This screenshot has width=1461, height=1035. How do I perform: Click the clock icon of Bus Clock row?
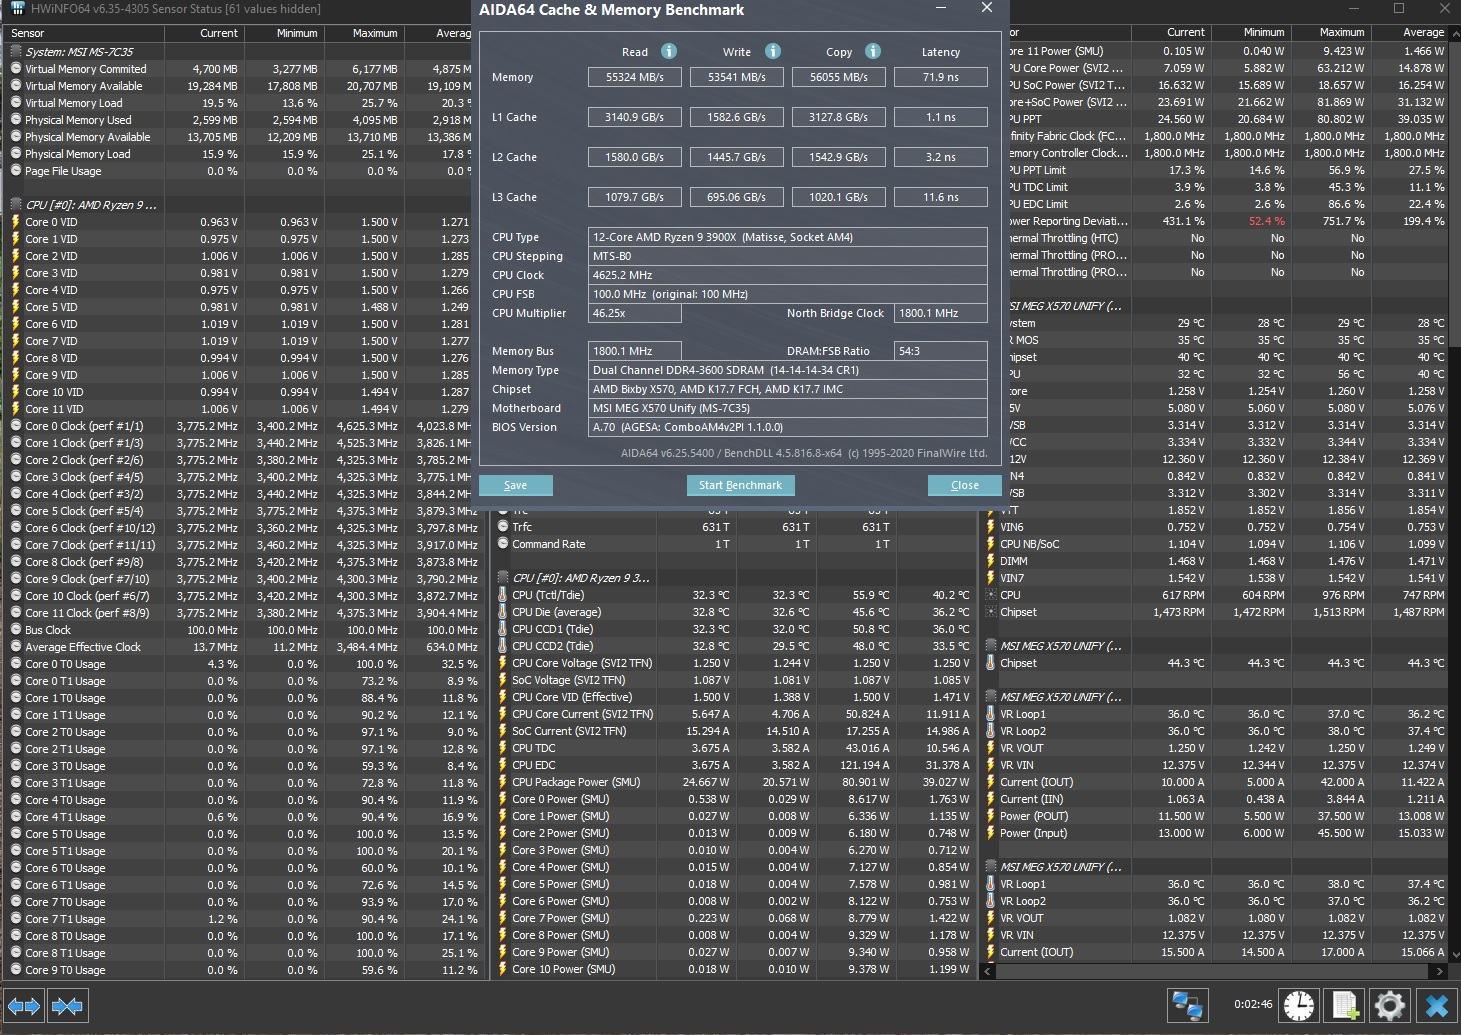[16, 630]
